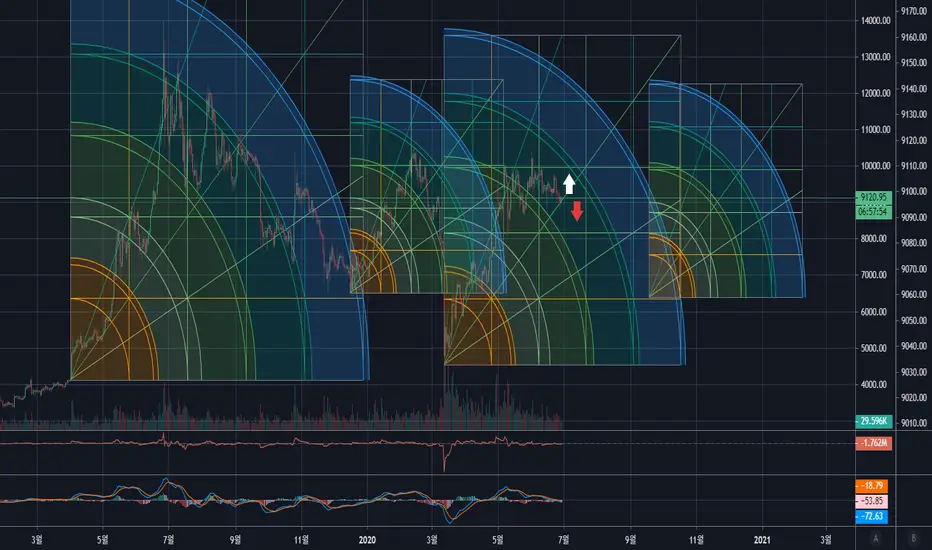Click the orange indicator value -18.79

tap(871, 486)
